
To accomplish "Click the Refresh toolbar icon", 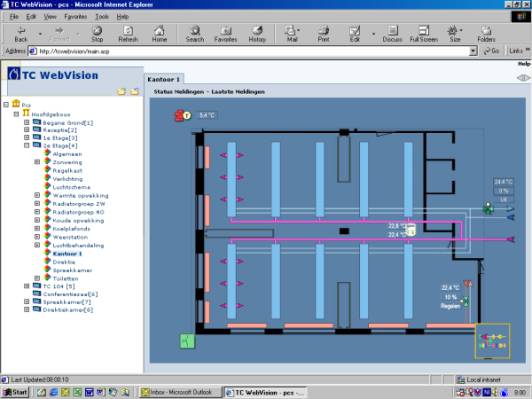I will click(x=128, y=34).
